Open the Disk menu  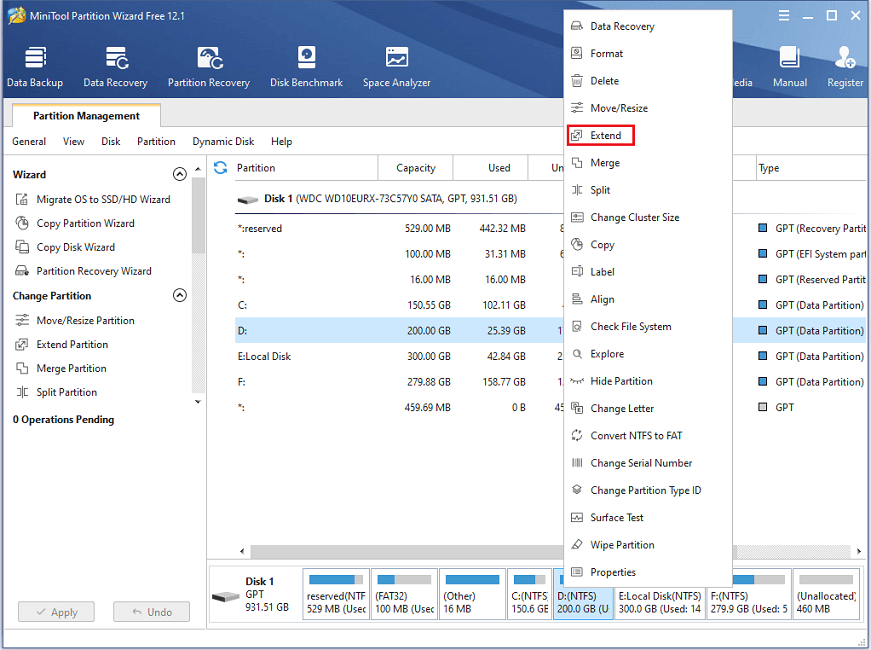[111, 142]
